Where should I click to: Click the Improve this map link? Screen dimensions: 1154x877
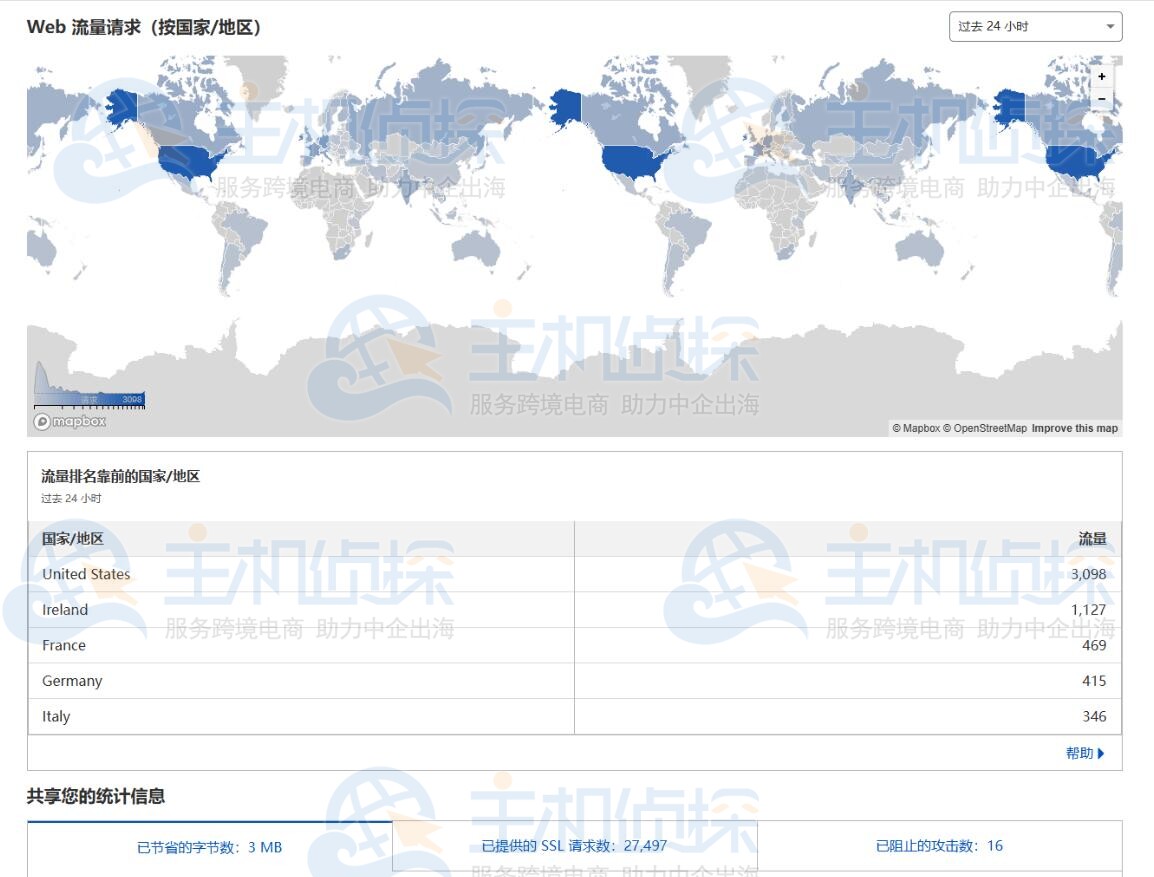pos(1075,428)
